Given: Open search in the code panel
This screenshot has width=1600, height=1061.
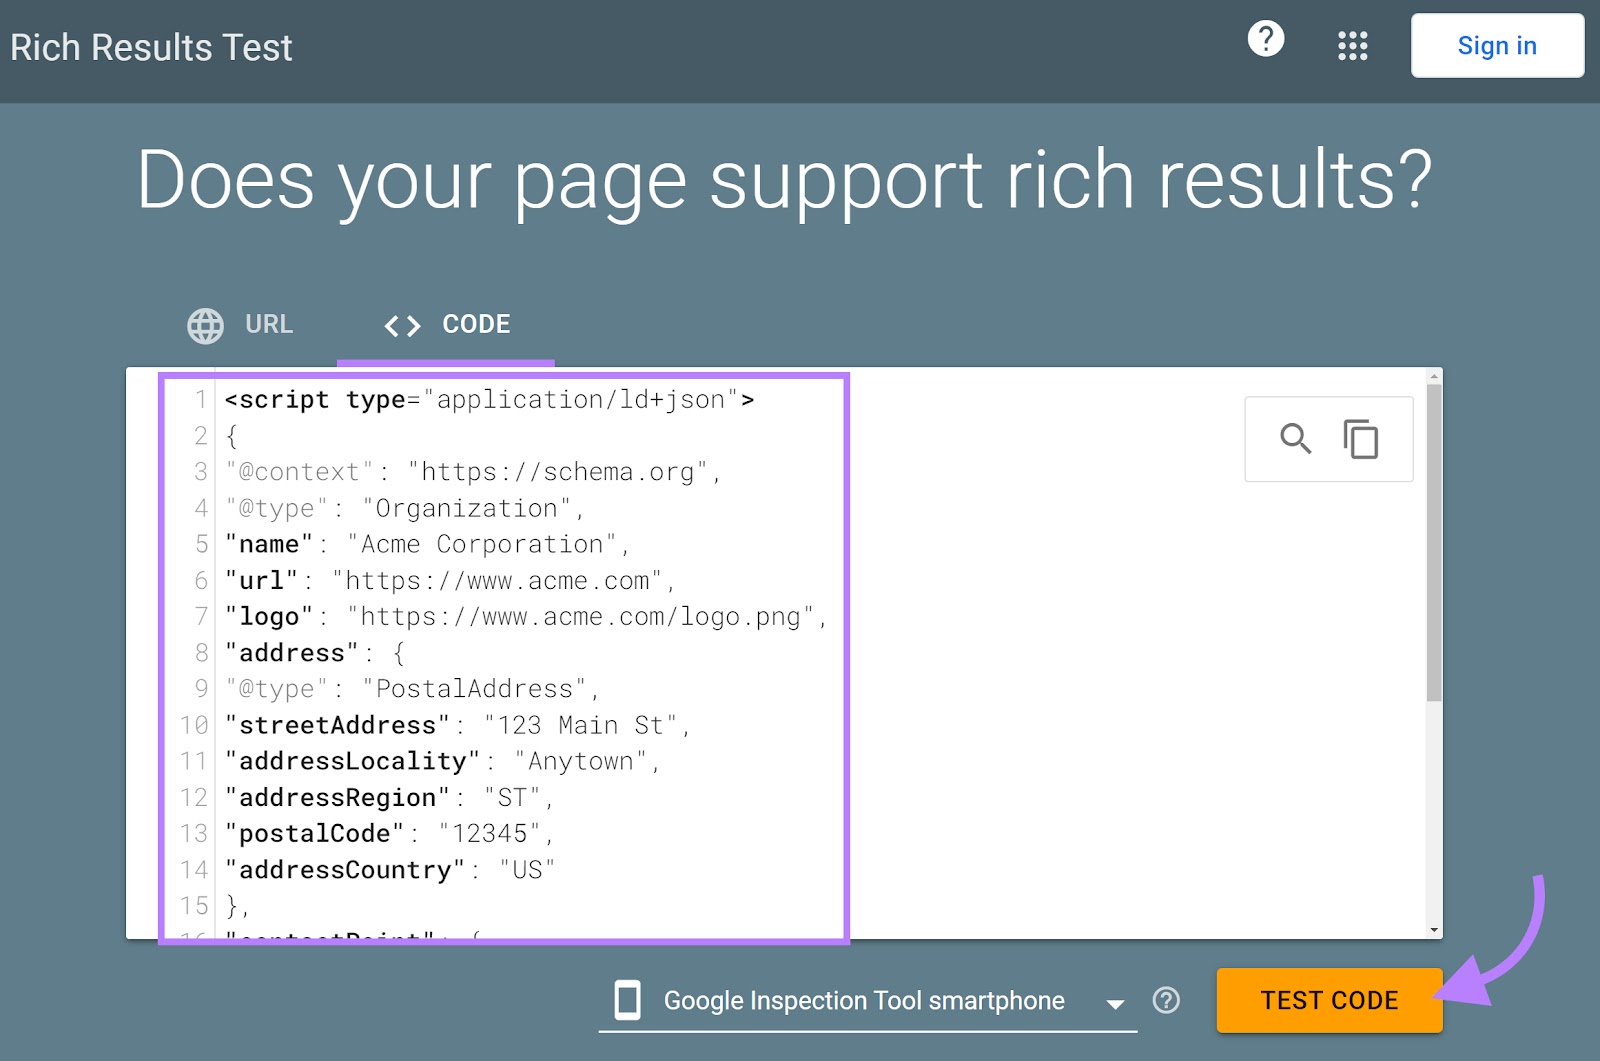Looking at the screenshot, I should [1295, 439].
